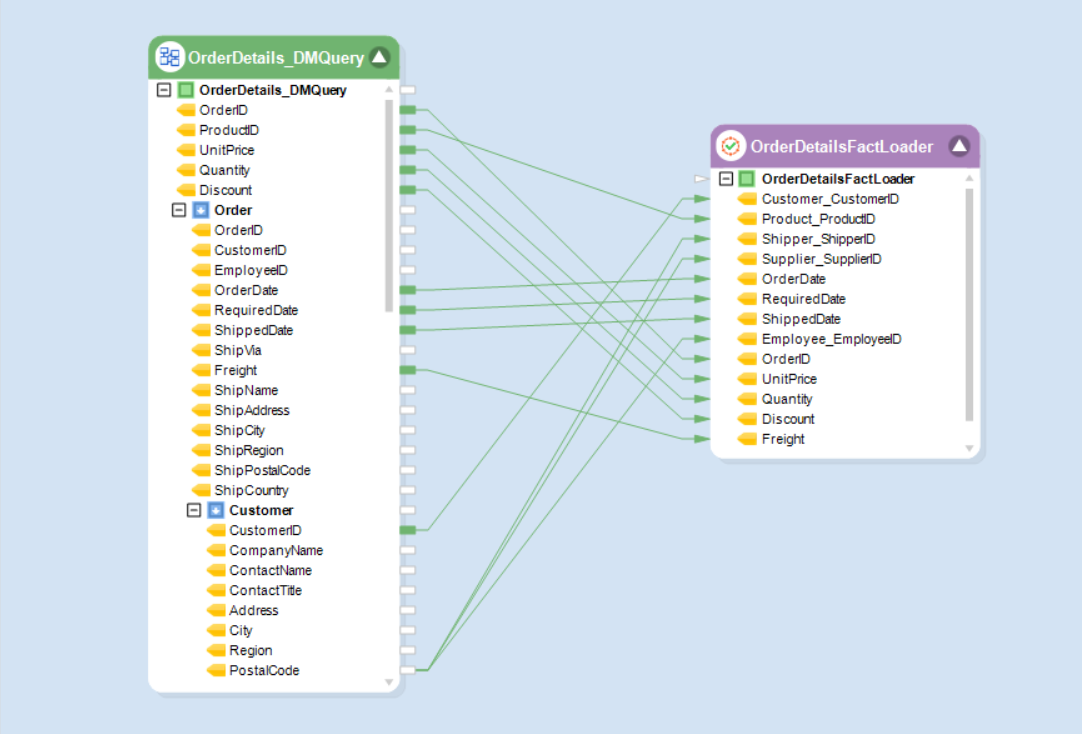Collapse the OrderDetails_DMQuery root tree node

point(164,90)
